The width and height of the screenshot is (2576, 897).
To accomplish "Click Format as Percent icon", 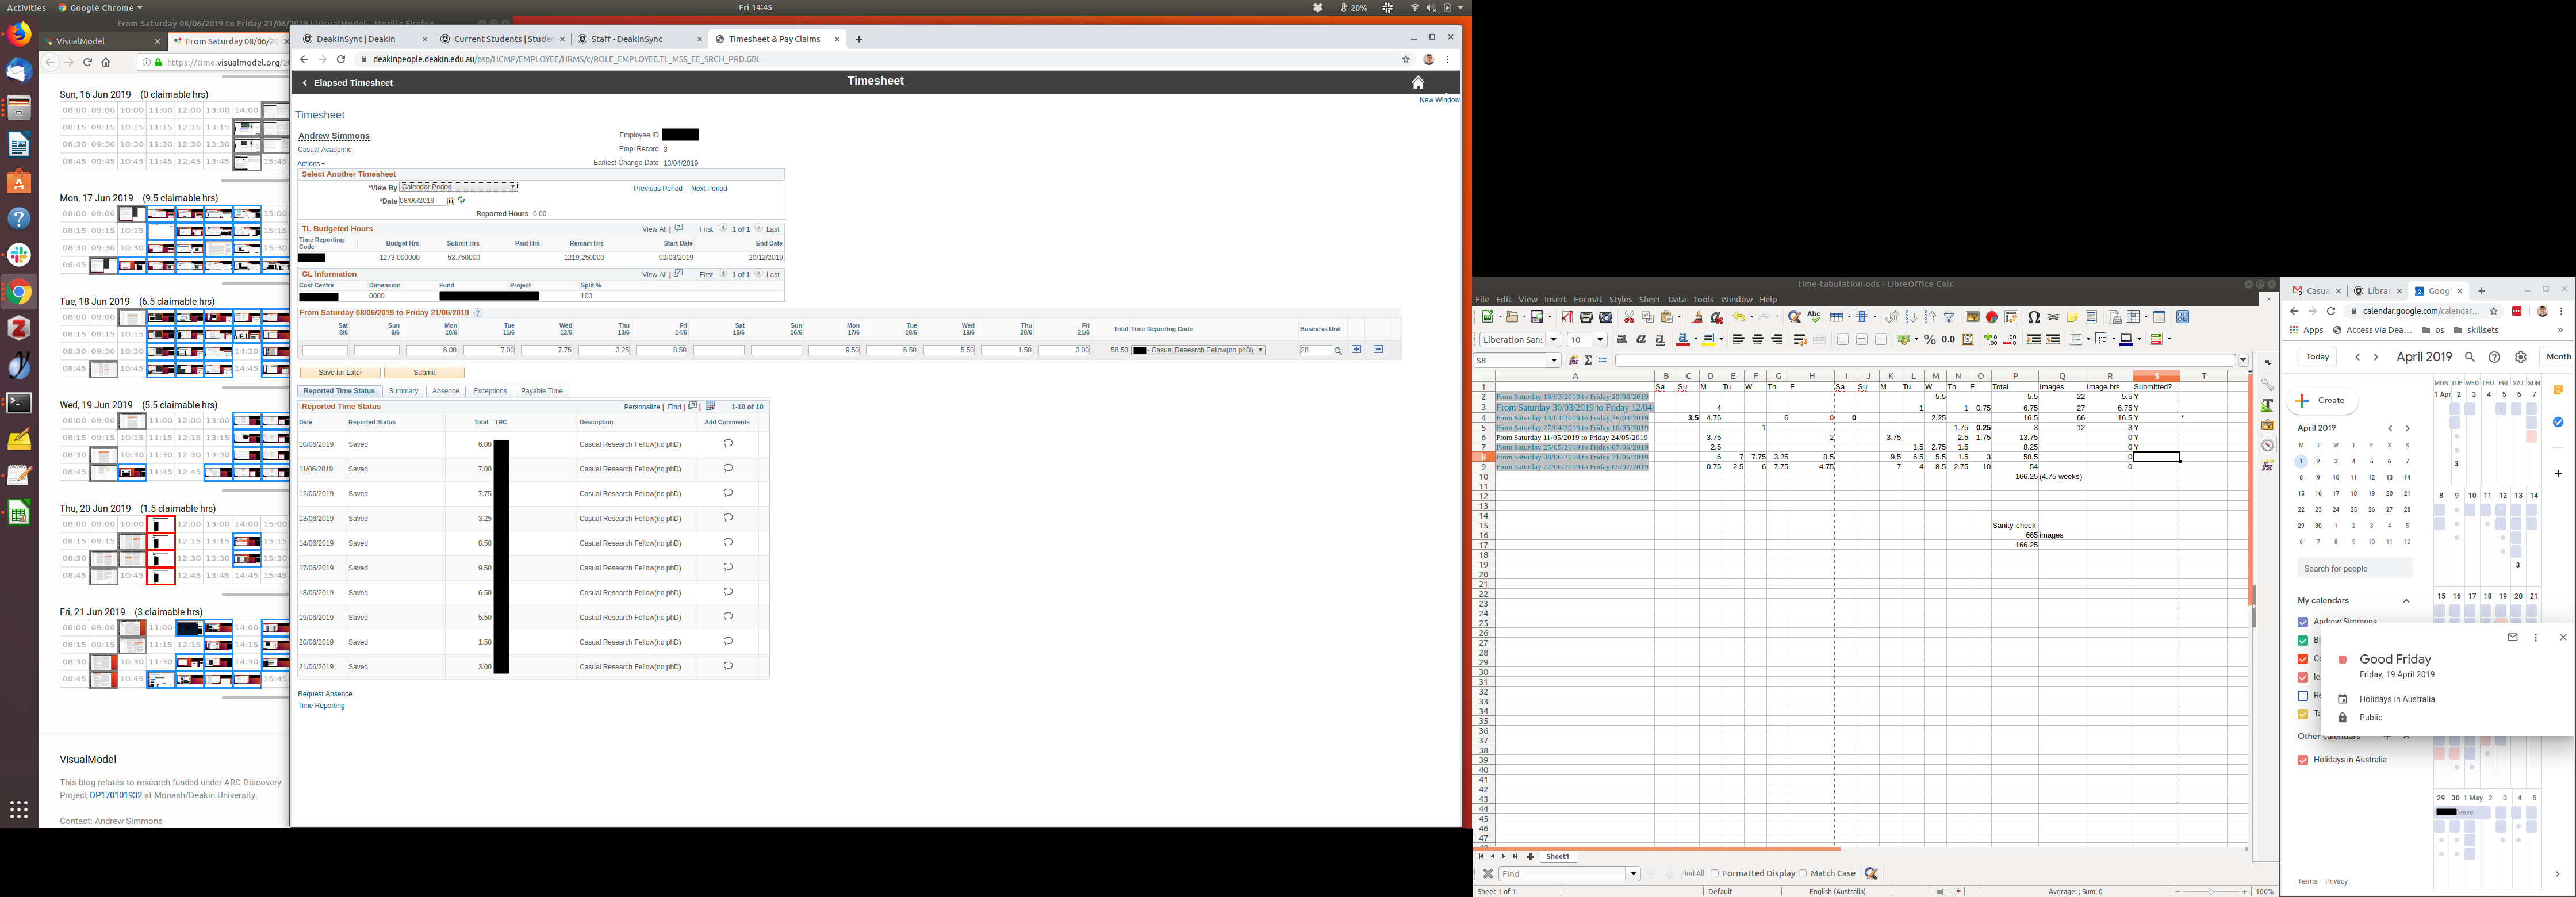I will (x=1930, y=340).
